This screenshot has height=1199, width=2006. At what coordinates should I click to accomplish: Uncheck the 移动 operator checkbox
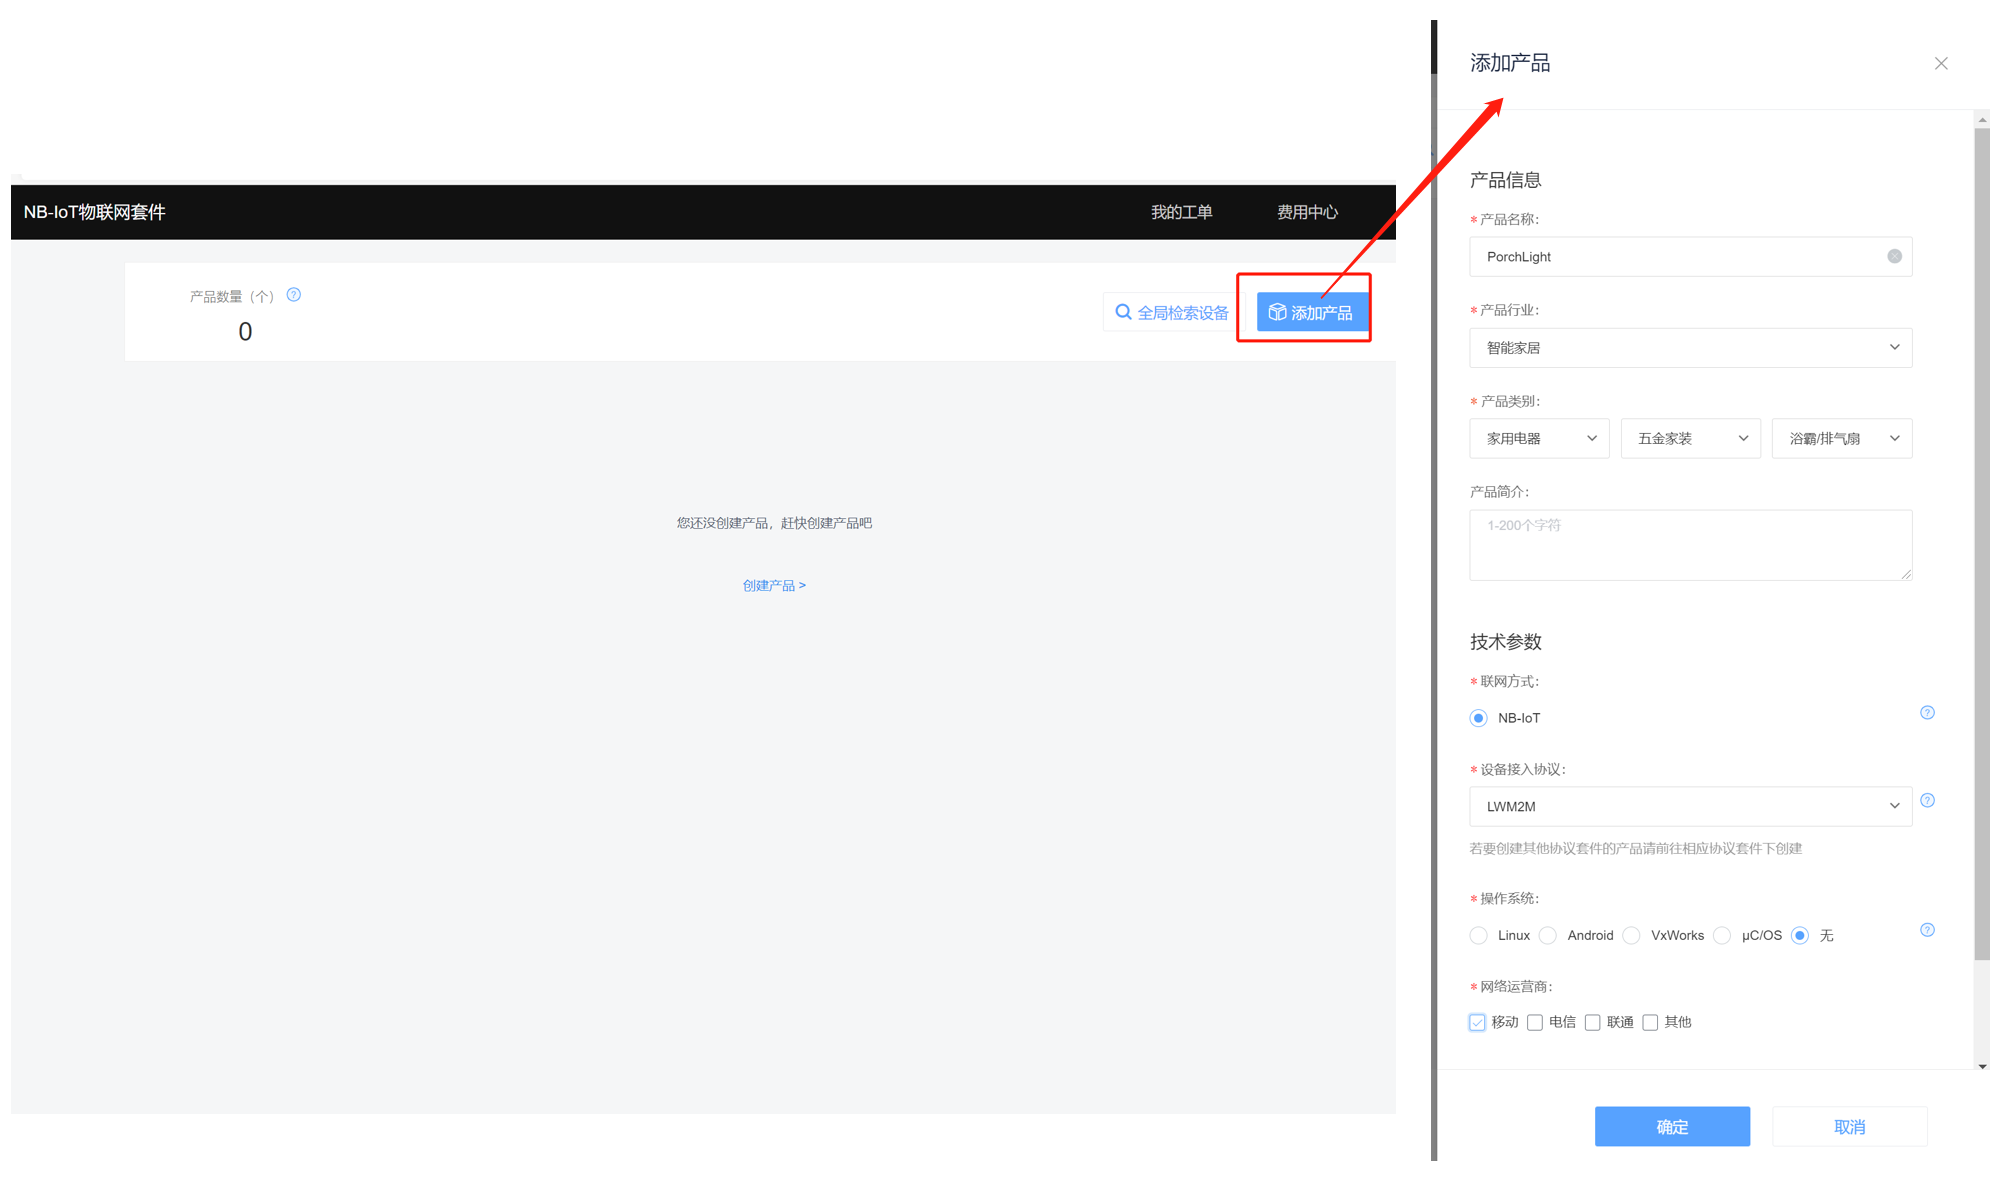(x=1478, y=1022)
